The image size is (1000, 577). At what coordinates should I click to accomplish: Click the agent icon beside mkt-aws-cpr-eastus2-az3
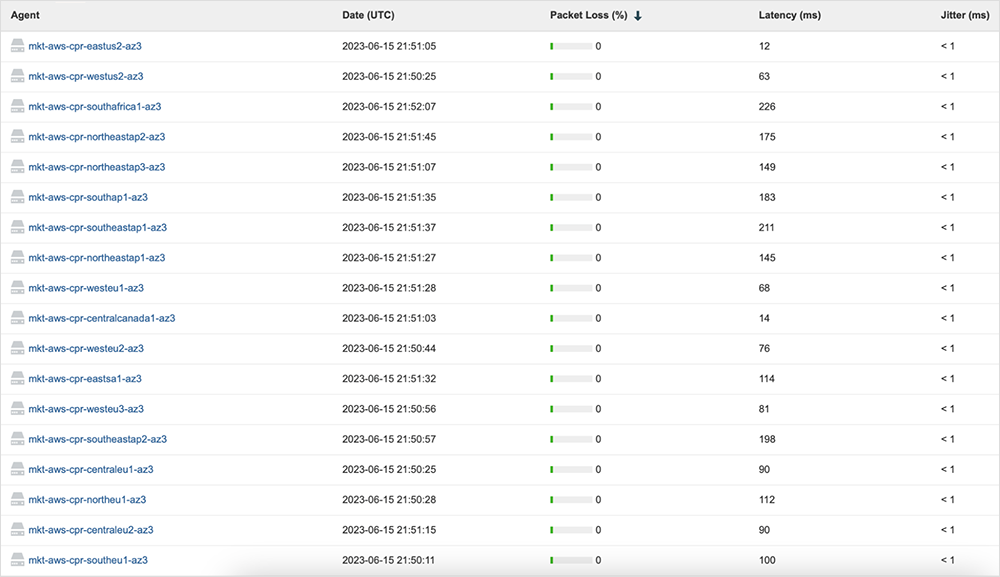click(18, 46)
